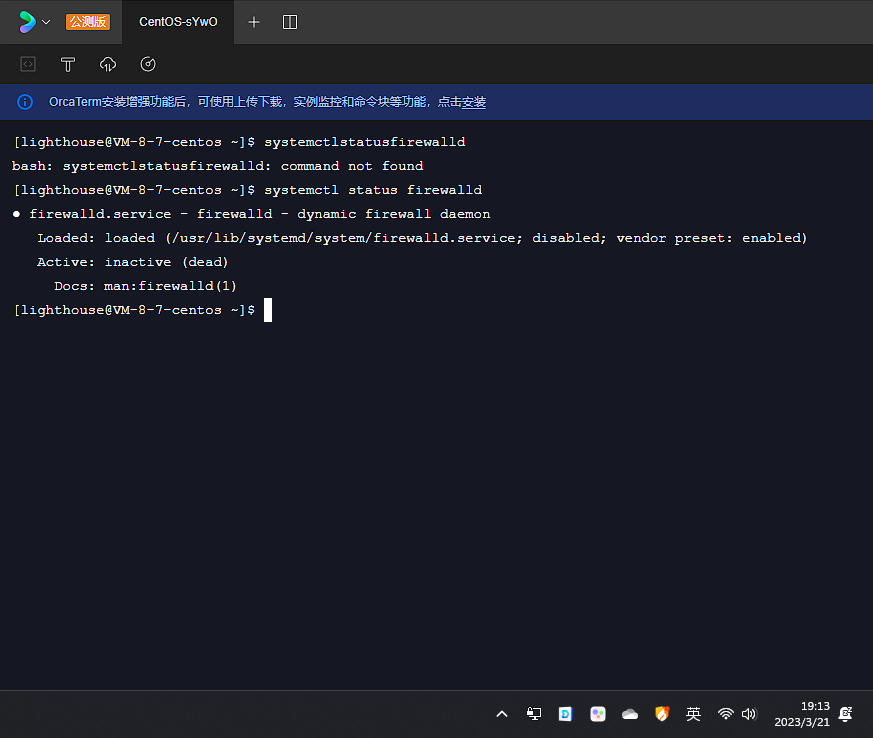This screenshot has height=738, width=873.
Task: Click the terminal cursor at last prompt
Action: pyautogui.click(x=268, y=310)
